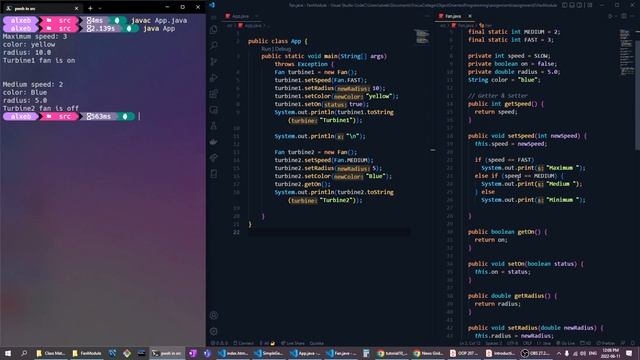Screen dimensions: 640x360
Task: Switch to the index.htm VS Code taskbar window
Action: click(x=233, y=353)
